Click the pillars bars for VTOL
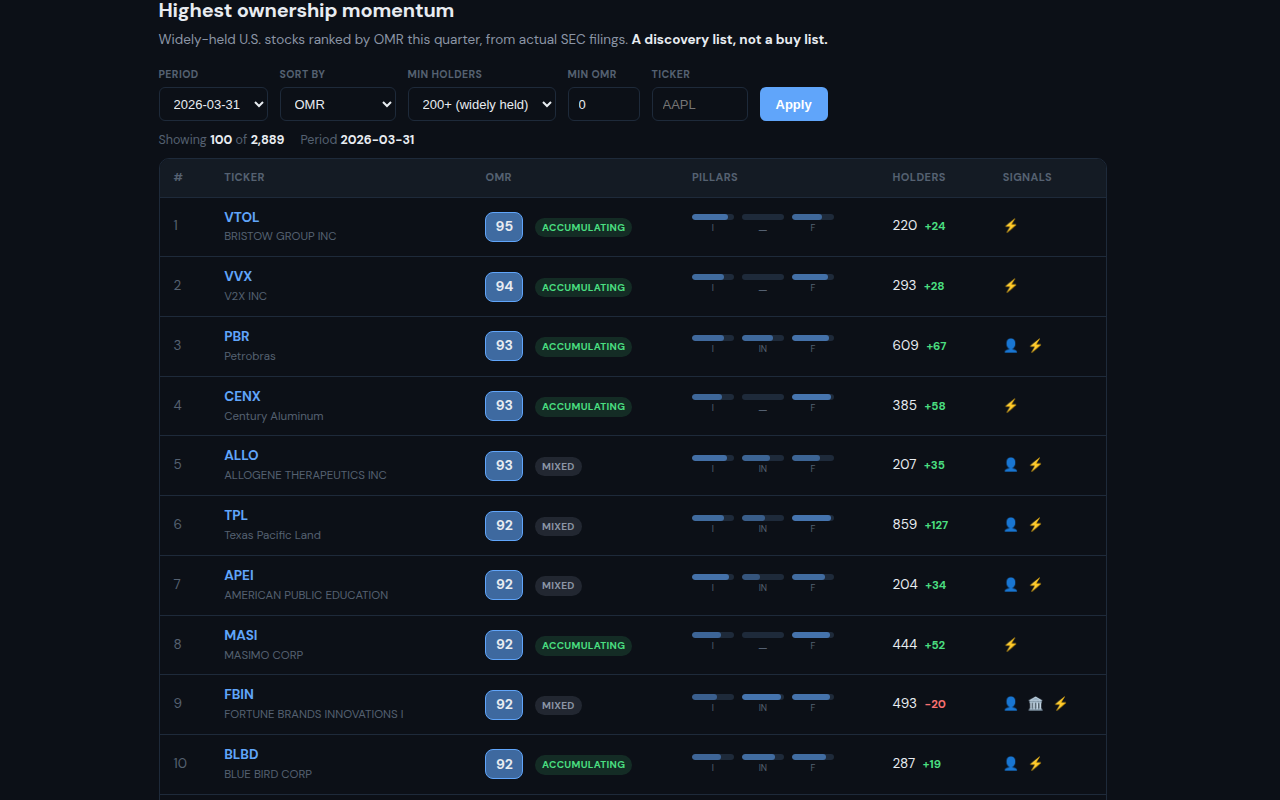1280x800 pixels. click(763, 222)
